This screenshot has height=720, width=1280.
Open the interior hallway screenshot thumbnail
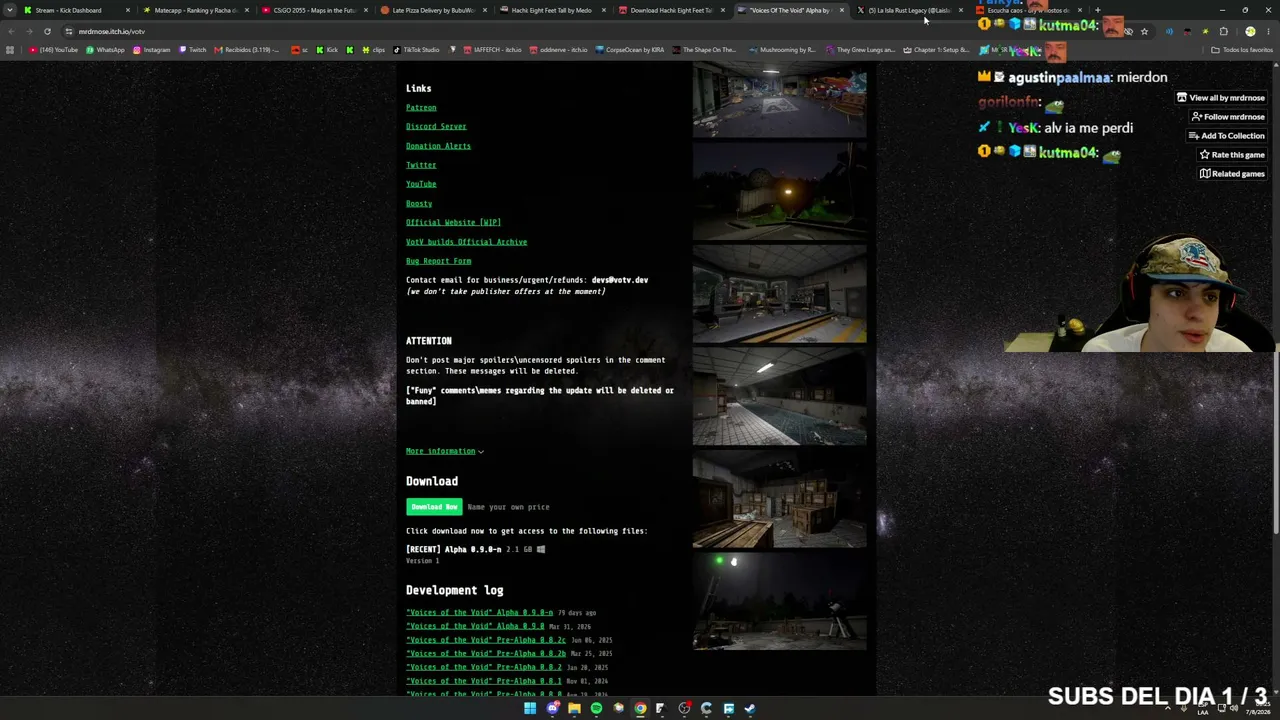780,294
